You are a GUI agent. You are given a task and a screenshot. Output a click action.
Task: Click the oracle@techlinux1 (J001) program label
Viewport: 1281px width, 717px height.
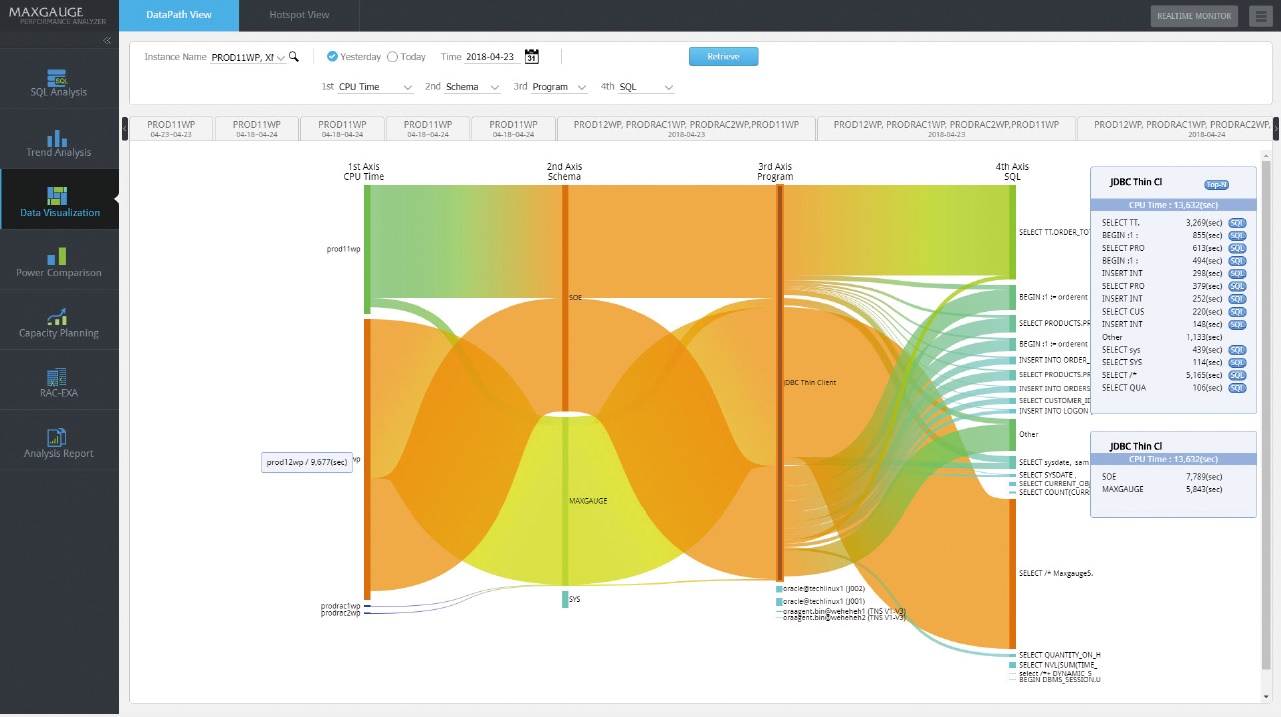point(824,601)
